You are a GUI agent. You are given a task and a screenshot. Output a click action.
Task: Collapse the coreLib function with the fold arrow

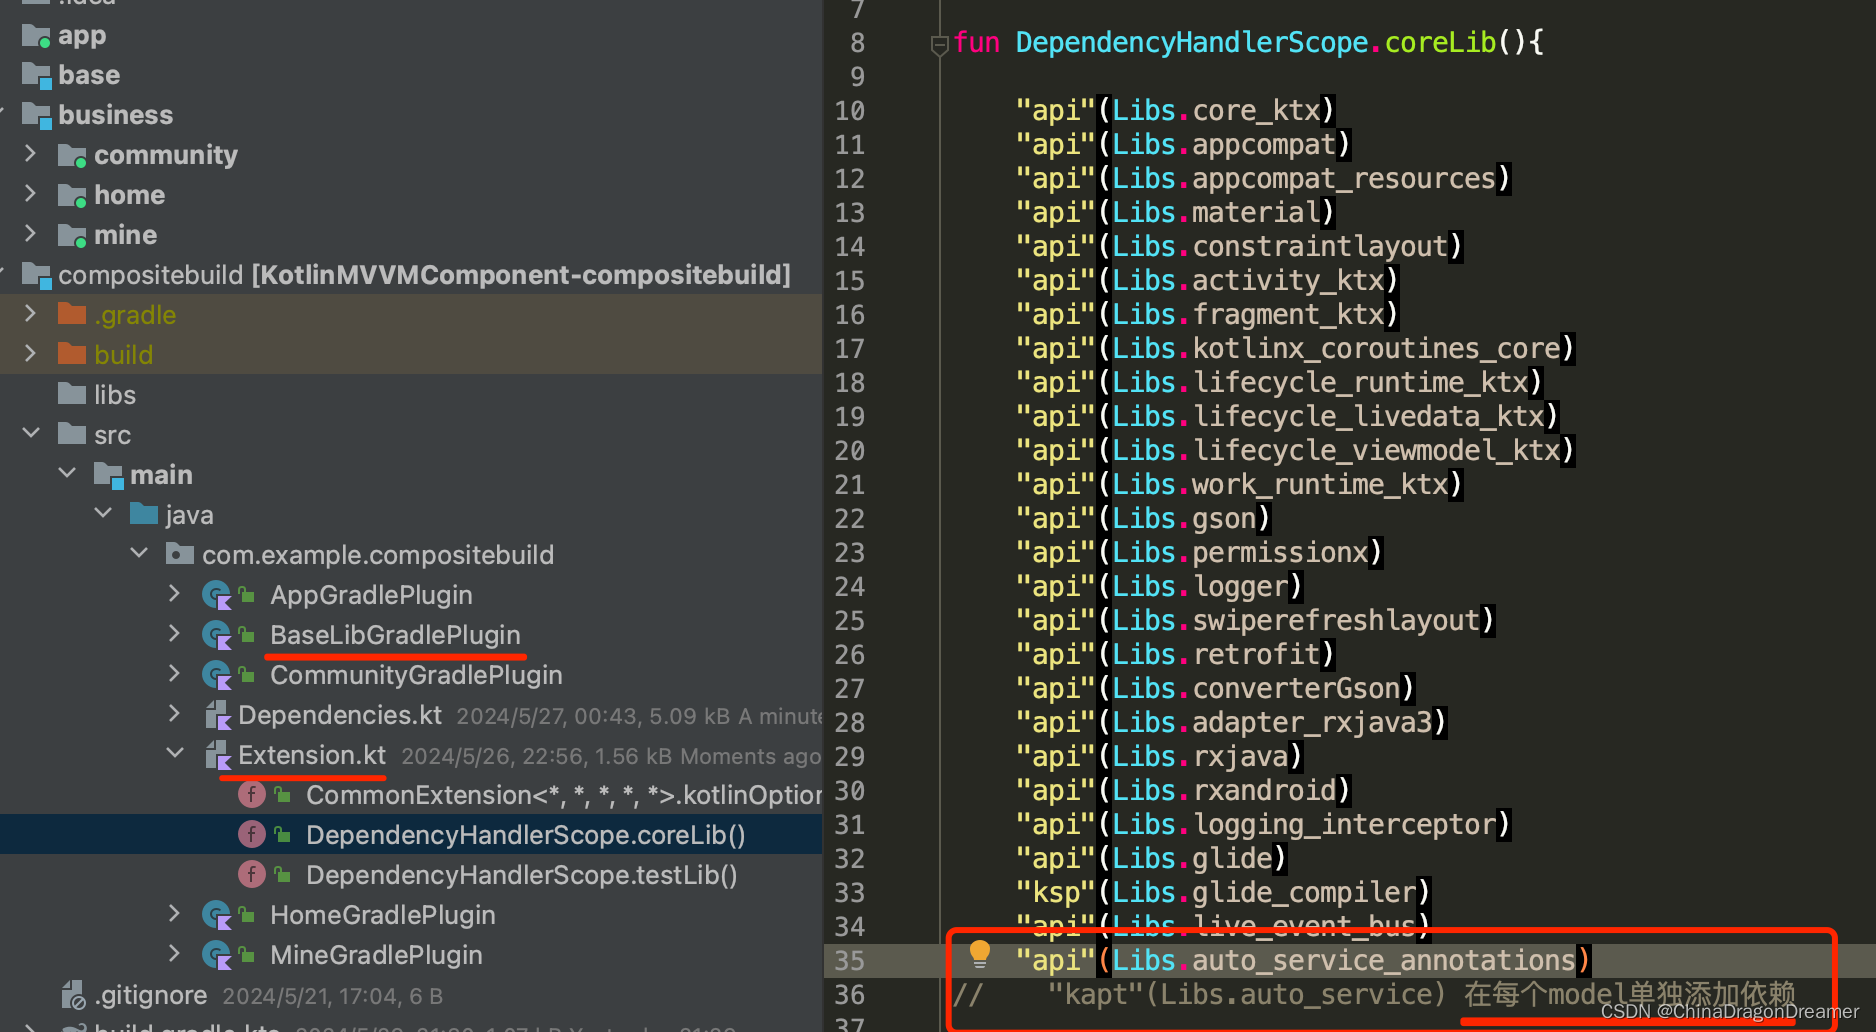[938, 43]
